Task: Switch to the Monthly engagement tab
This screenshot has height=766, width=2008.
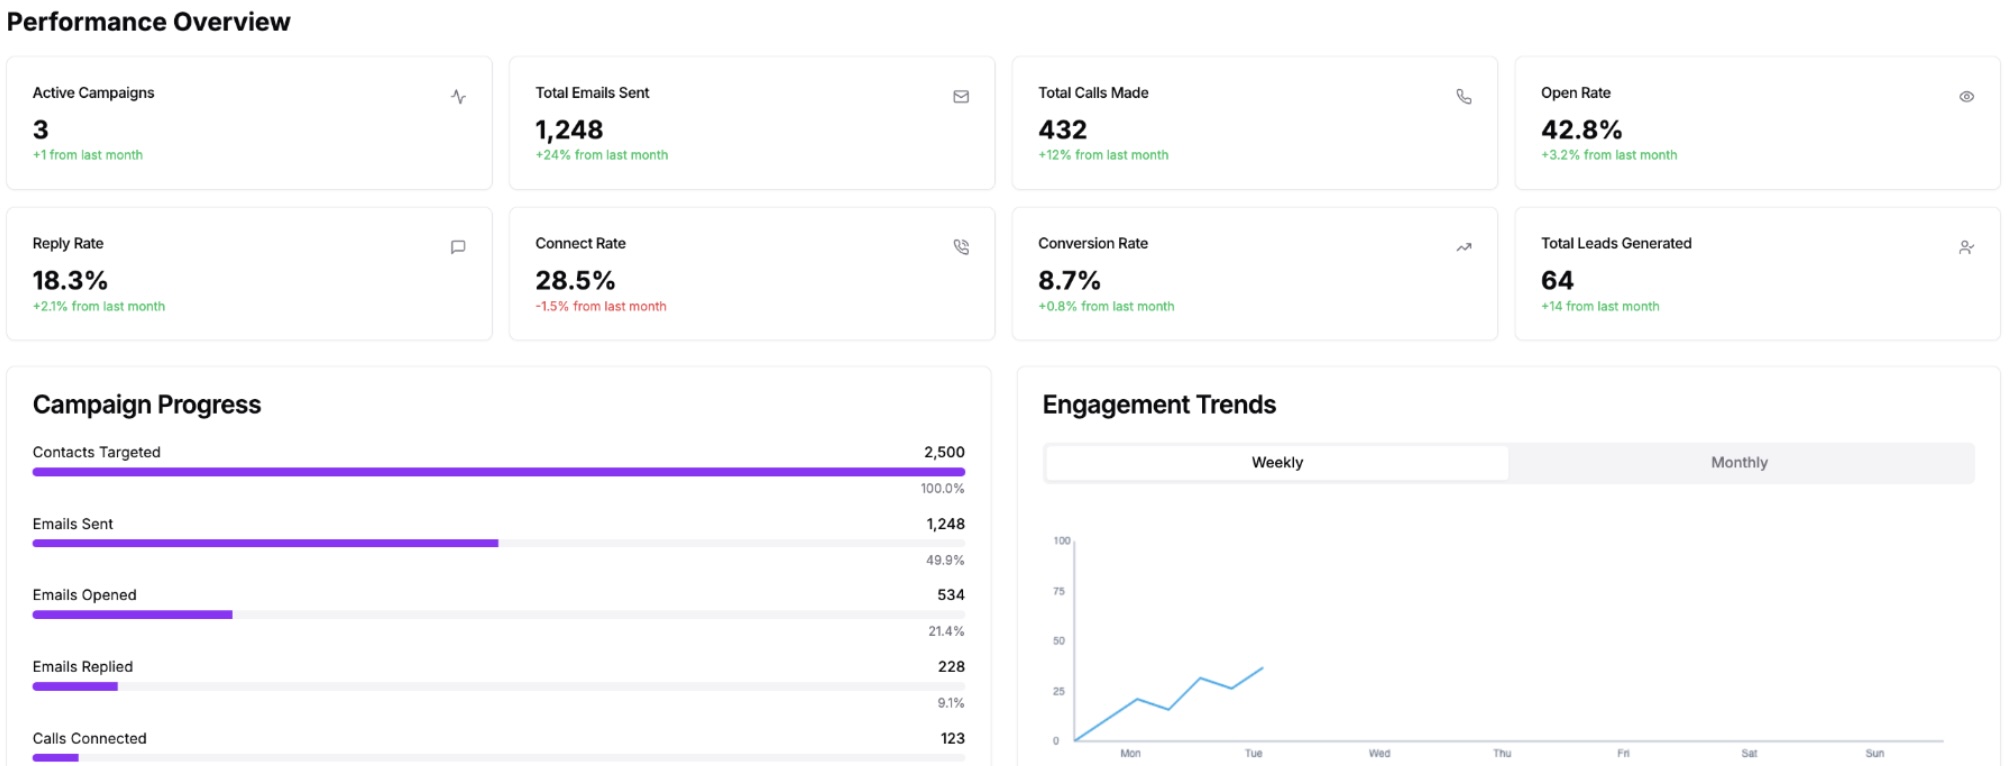Action: (1739, 463)
